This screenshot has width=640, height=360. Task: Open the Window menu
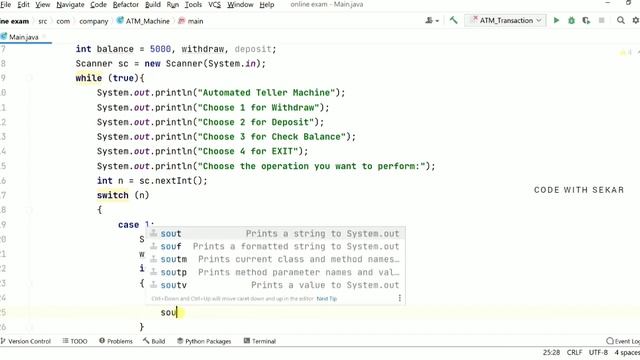[240, 4]
